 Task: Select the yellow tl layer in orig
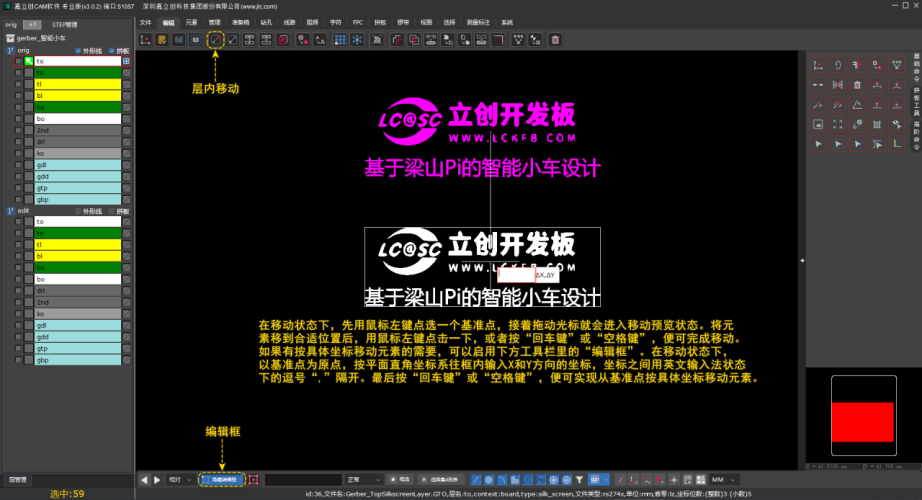[x=78, y=84]
